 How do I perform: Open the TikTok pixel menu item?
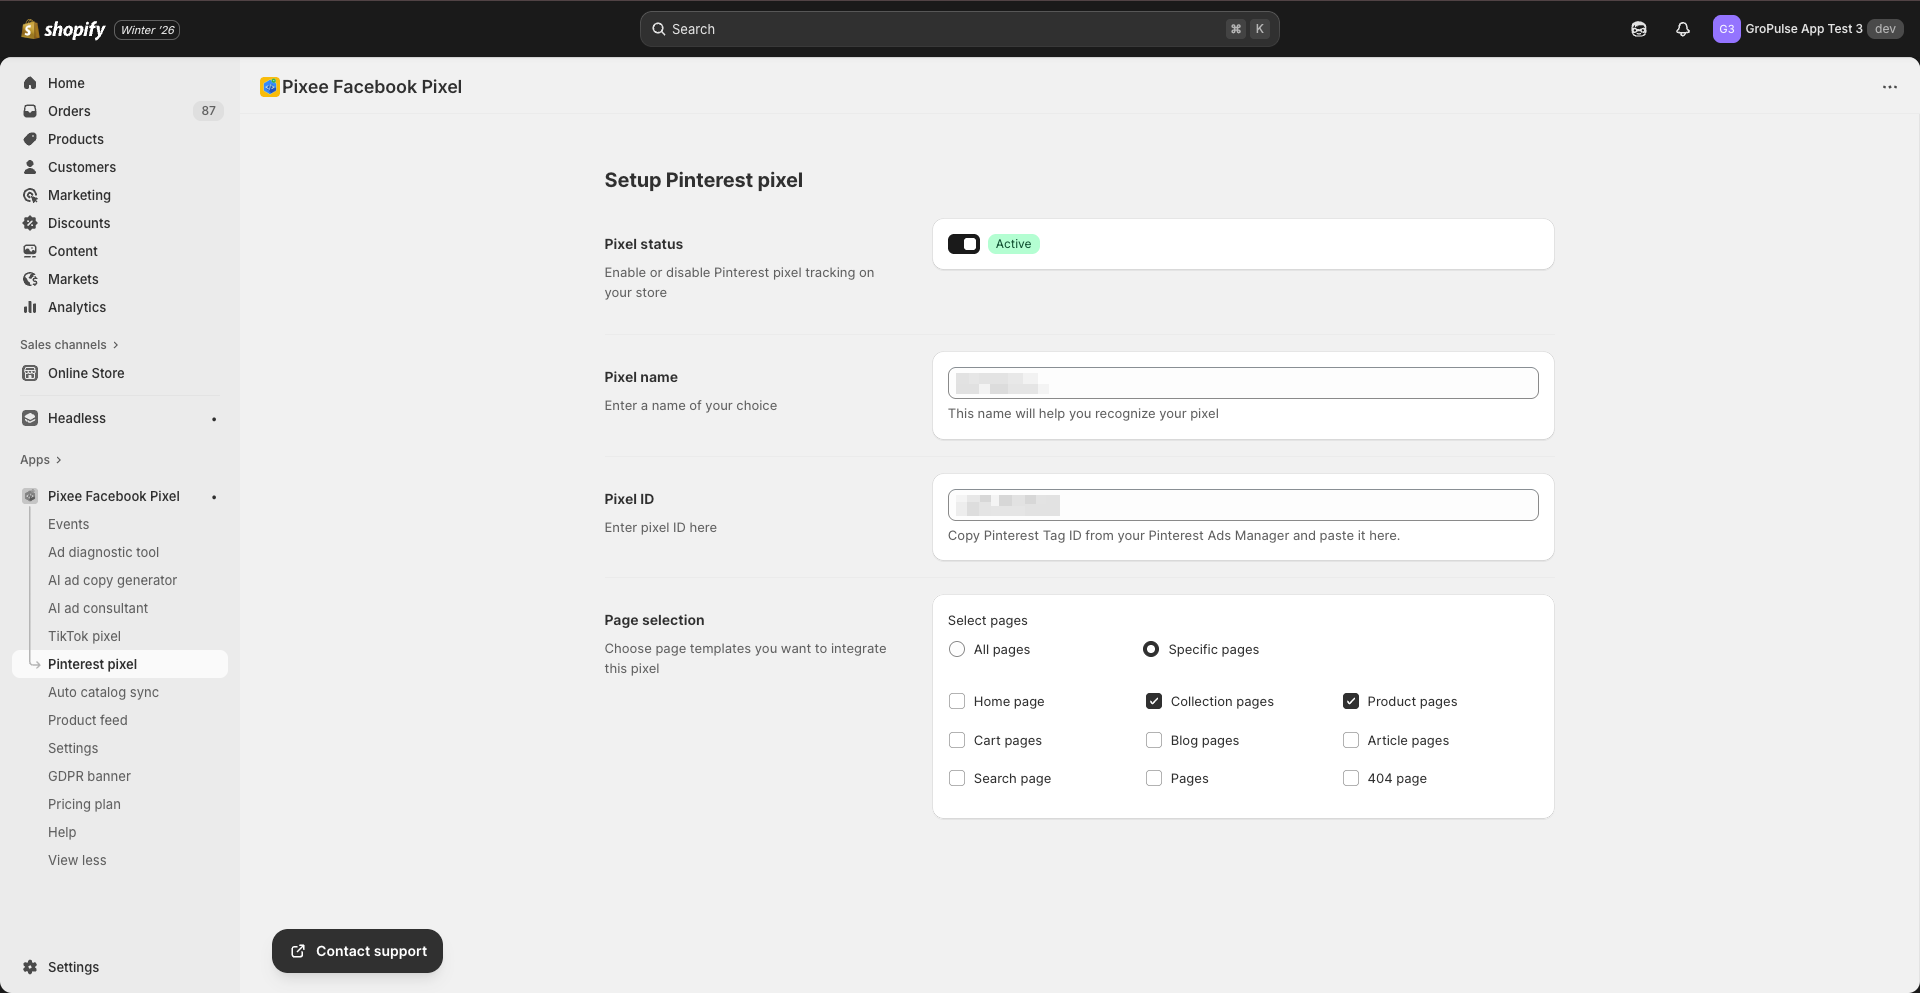coord(84,636)
